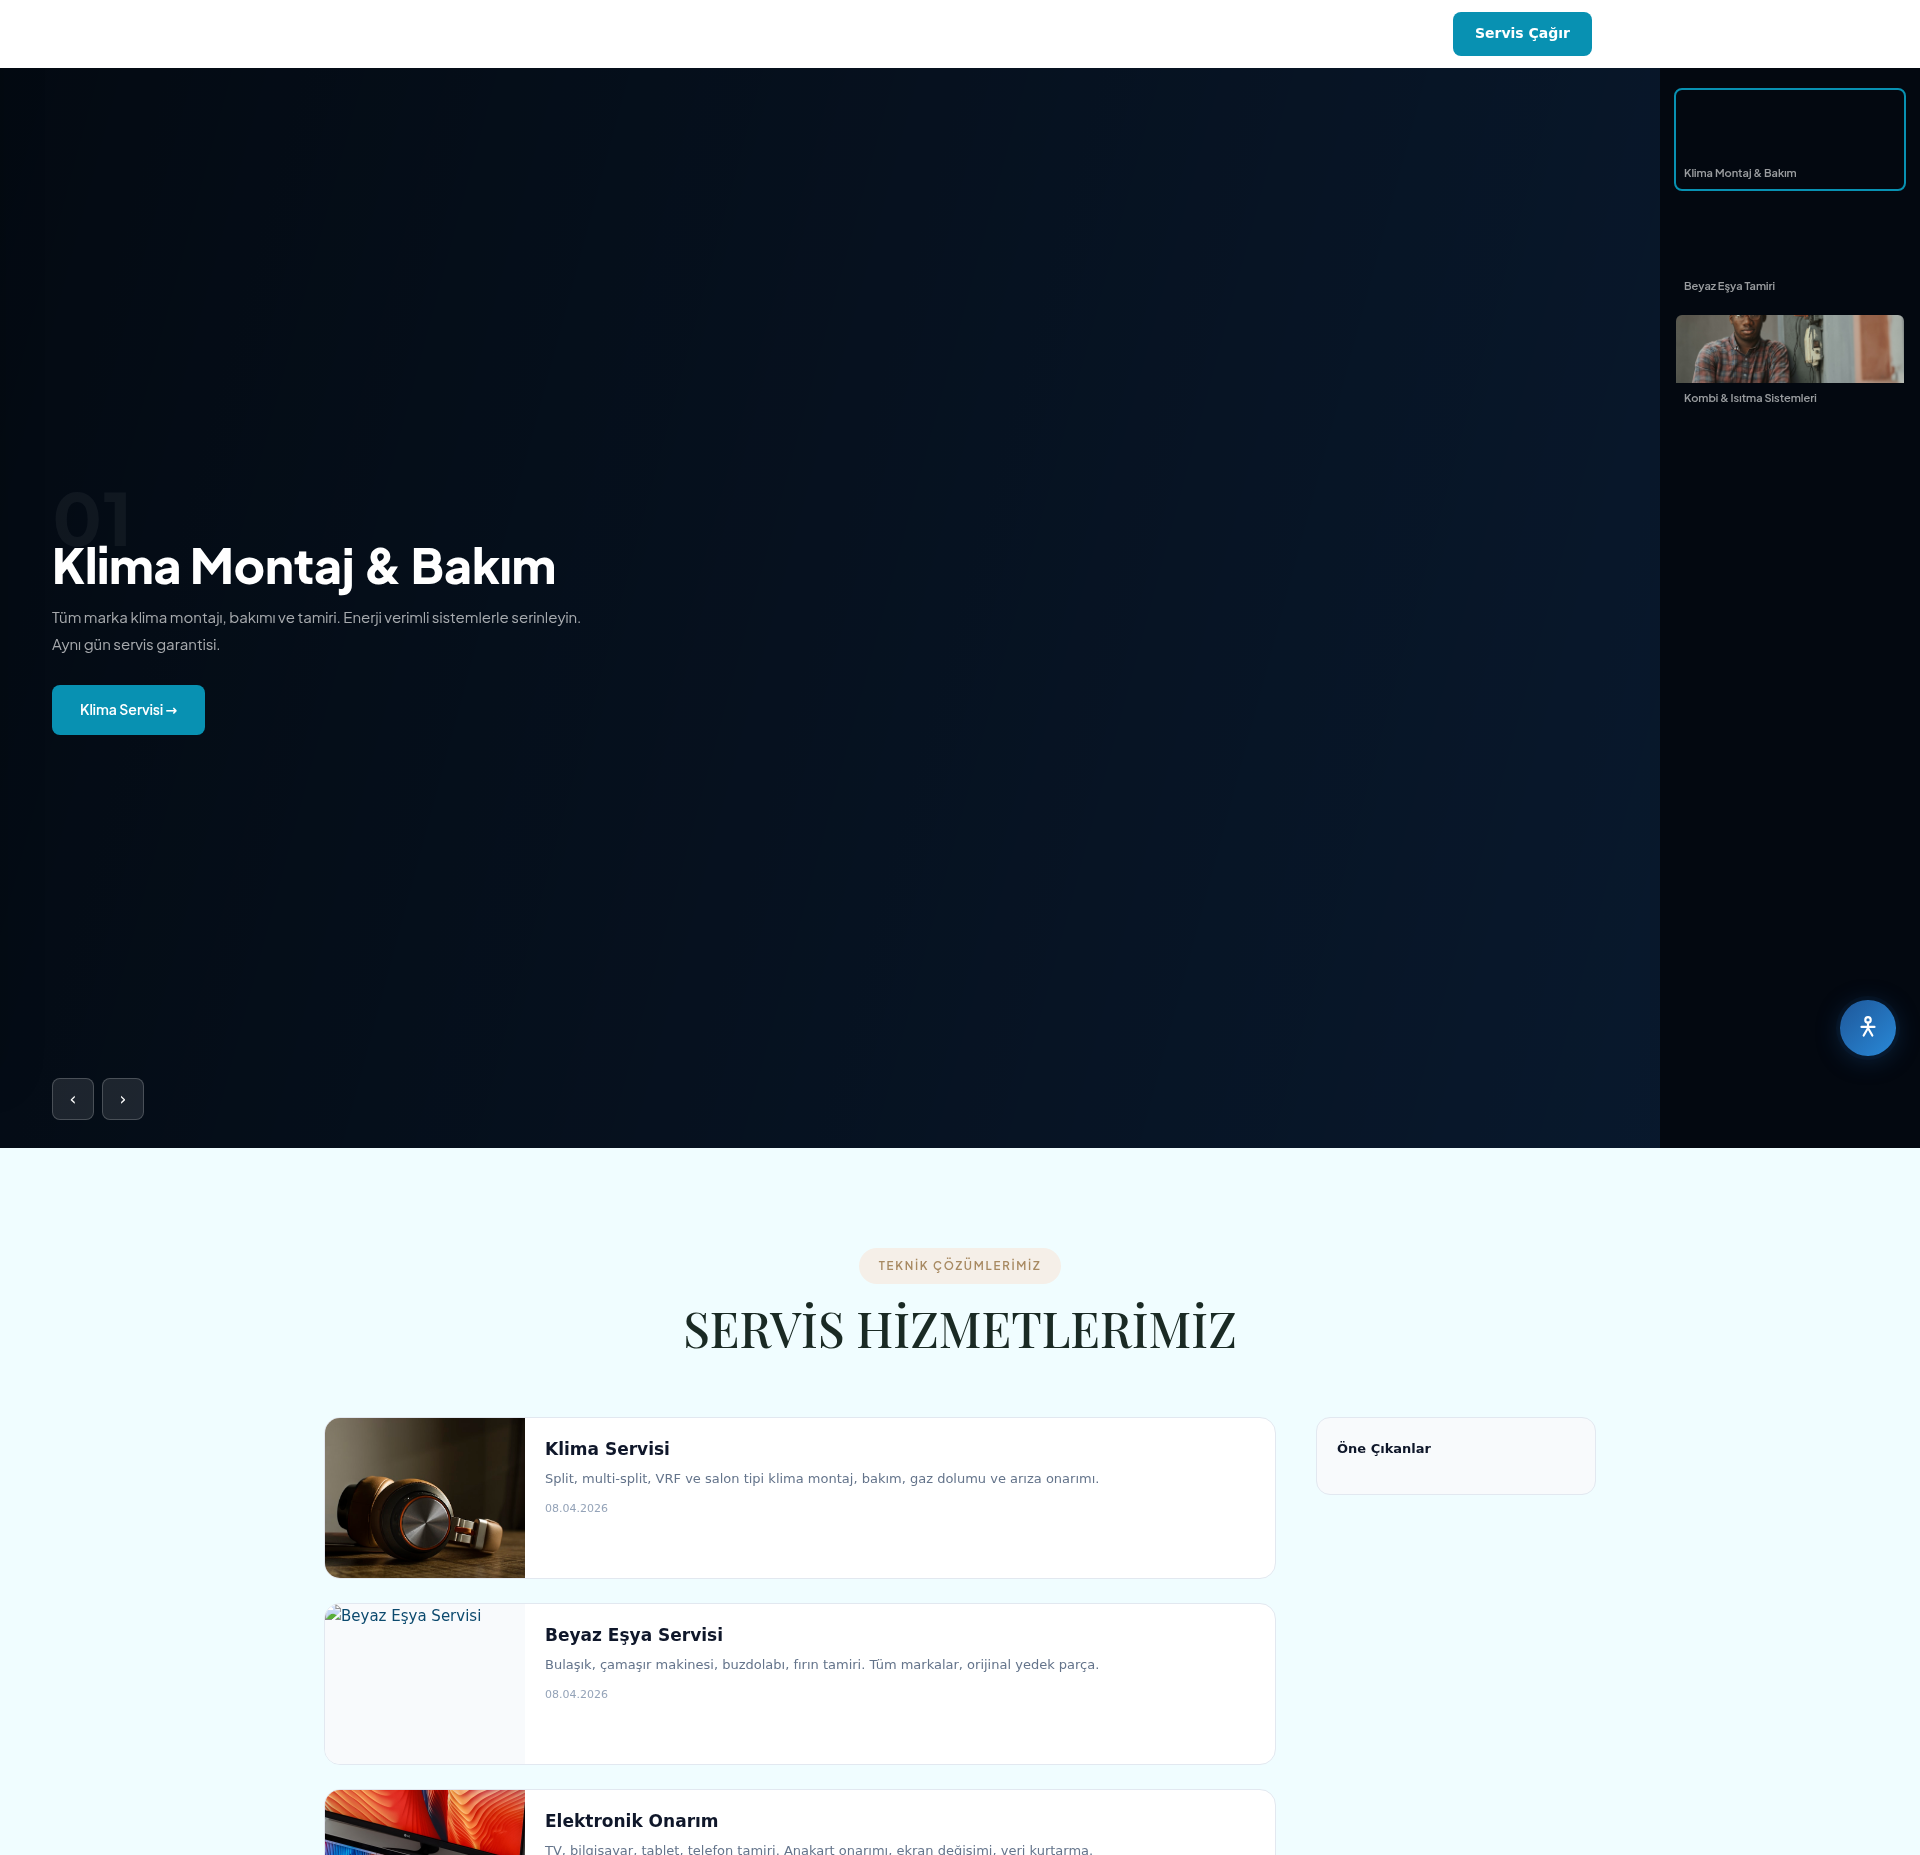Click the hero text starting 'Tüm marka klima montajı'
Viewport: 1920px width, 1855px height.
coord(316,631)
